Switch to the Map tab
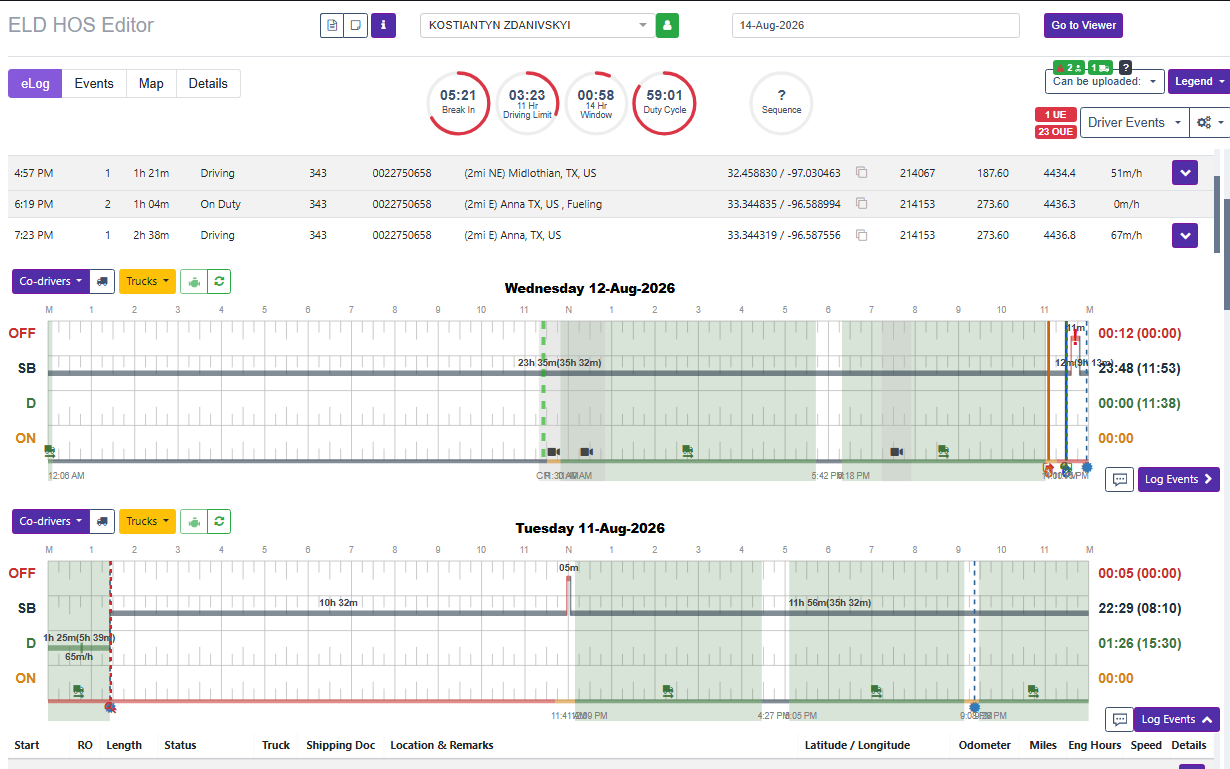Image resolution: width=1230 pixels, height=769 pixels. (x=151, y=83)
